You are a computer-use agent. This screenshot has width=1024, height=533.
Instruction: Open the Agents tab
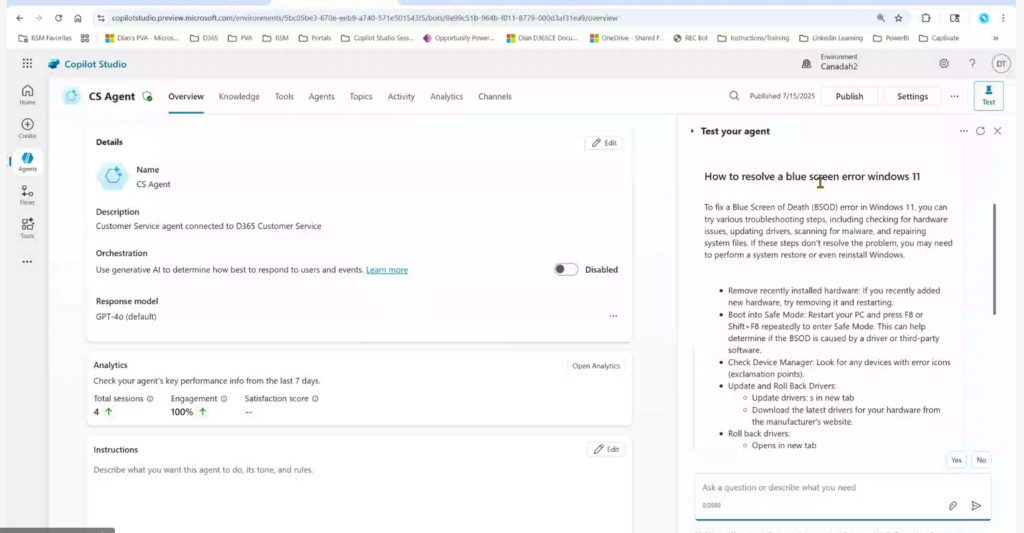click(x=321, y=96)
